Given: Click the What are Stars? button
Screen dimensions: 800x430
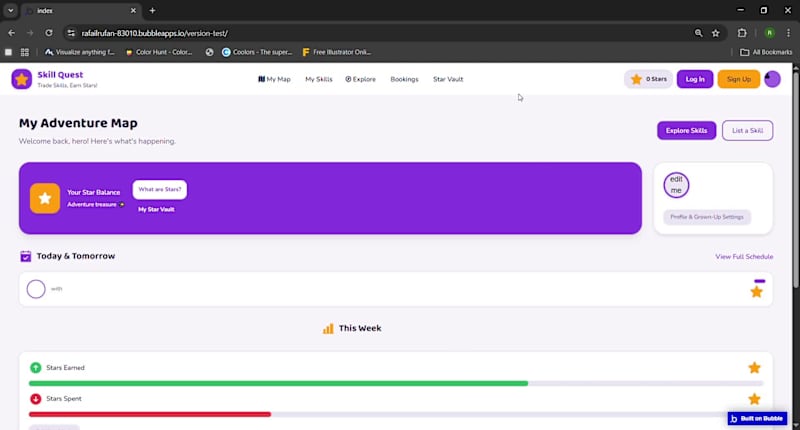Looking at the screenshot, I should click(x=160, y=189).
